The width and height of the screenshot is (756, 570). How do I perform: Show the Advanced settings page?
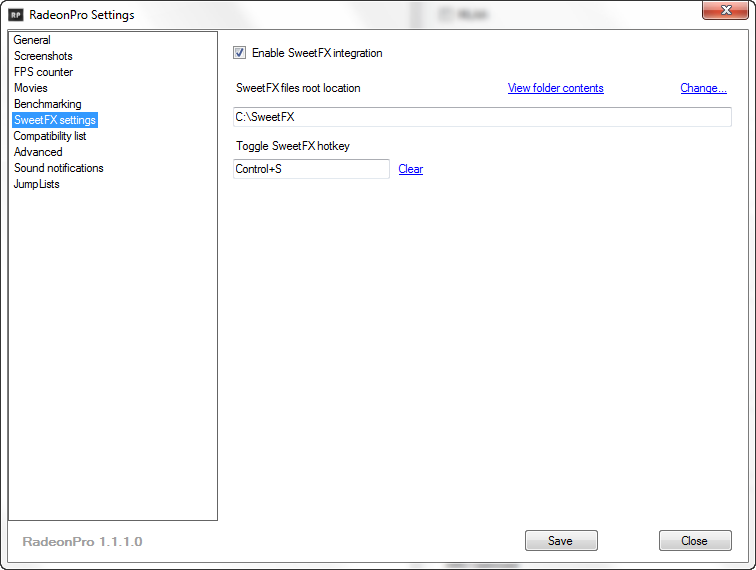38,152
